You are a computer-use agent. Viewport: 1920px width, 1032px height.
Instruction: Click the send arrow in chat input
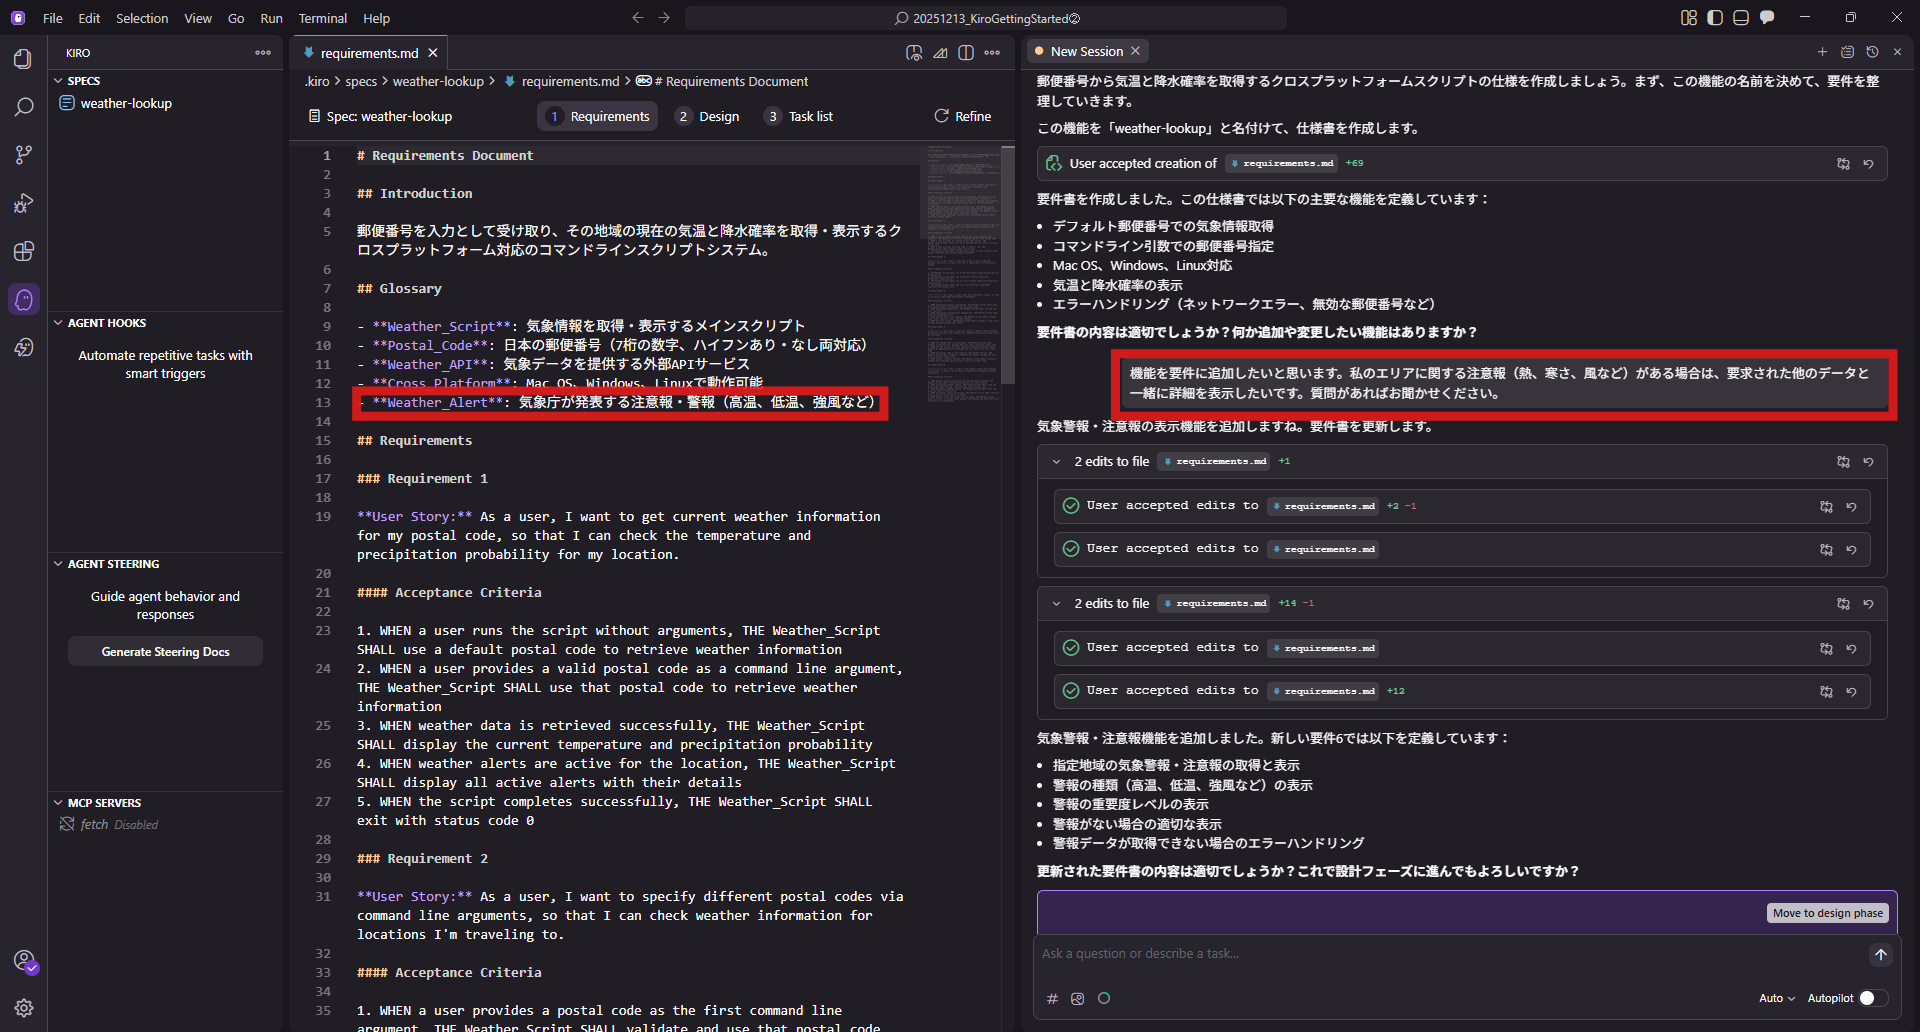(x=1880, y=955)
